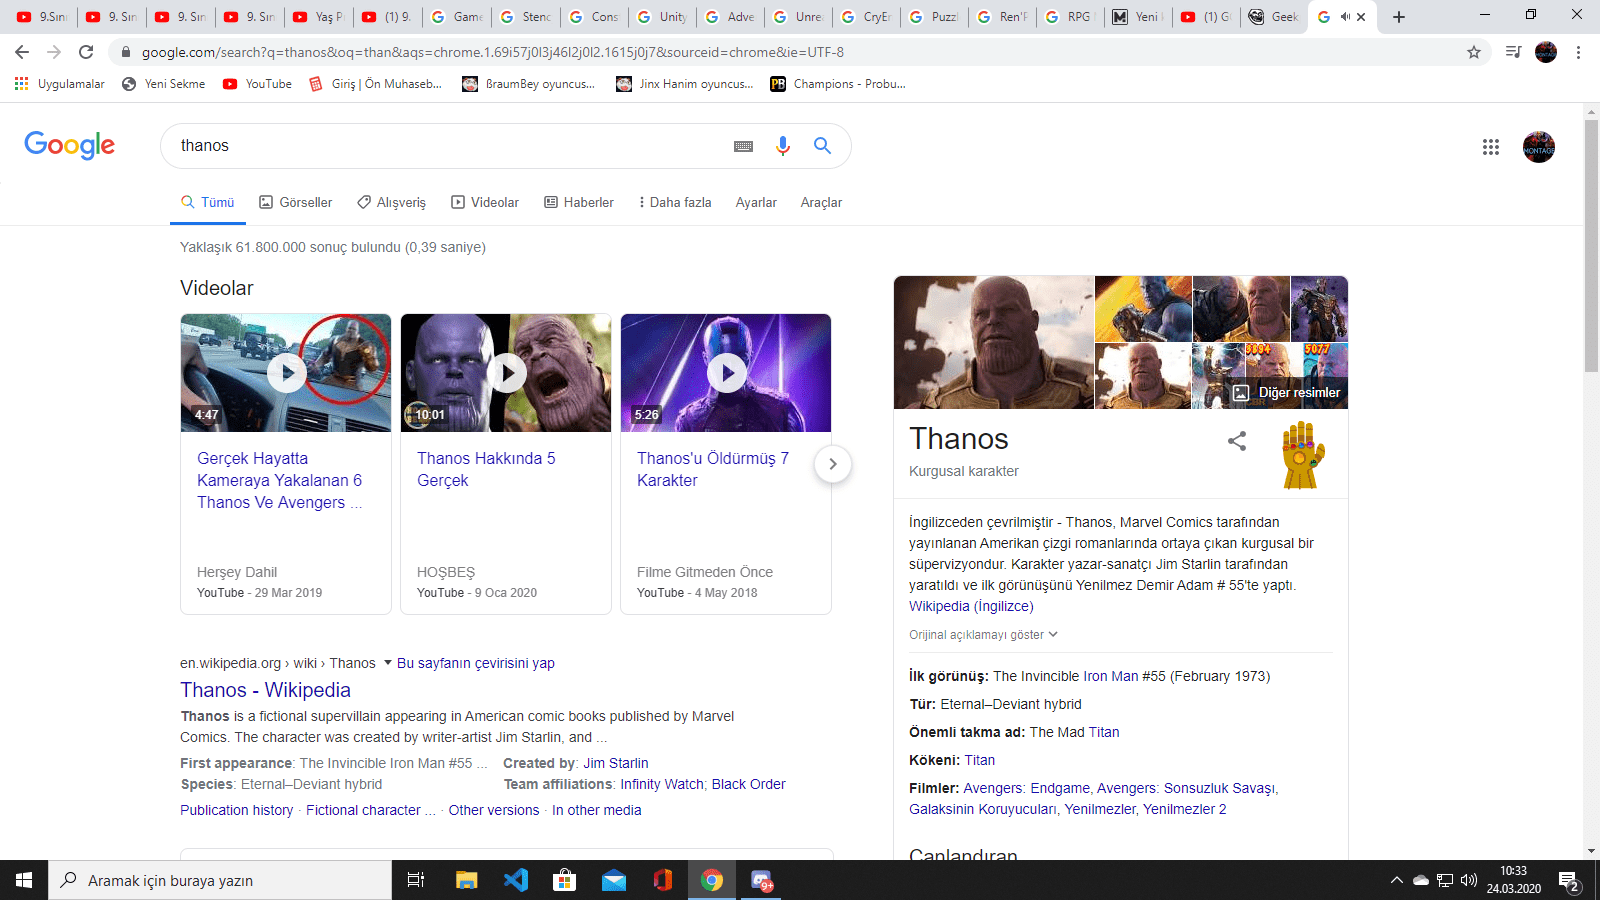The width and height of the screenshot is (1600, 900).
Task: Open the In other media link
Action: 597,810
